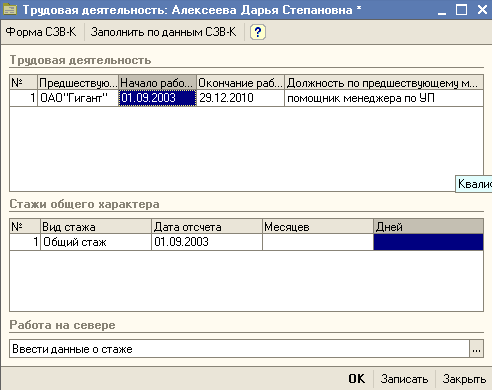This screenshot has width=492, height=390.
Task: Click the window icon in title bar
Action: (10, 10)
